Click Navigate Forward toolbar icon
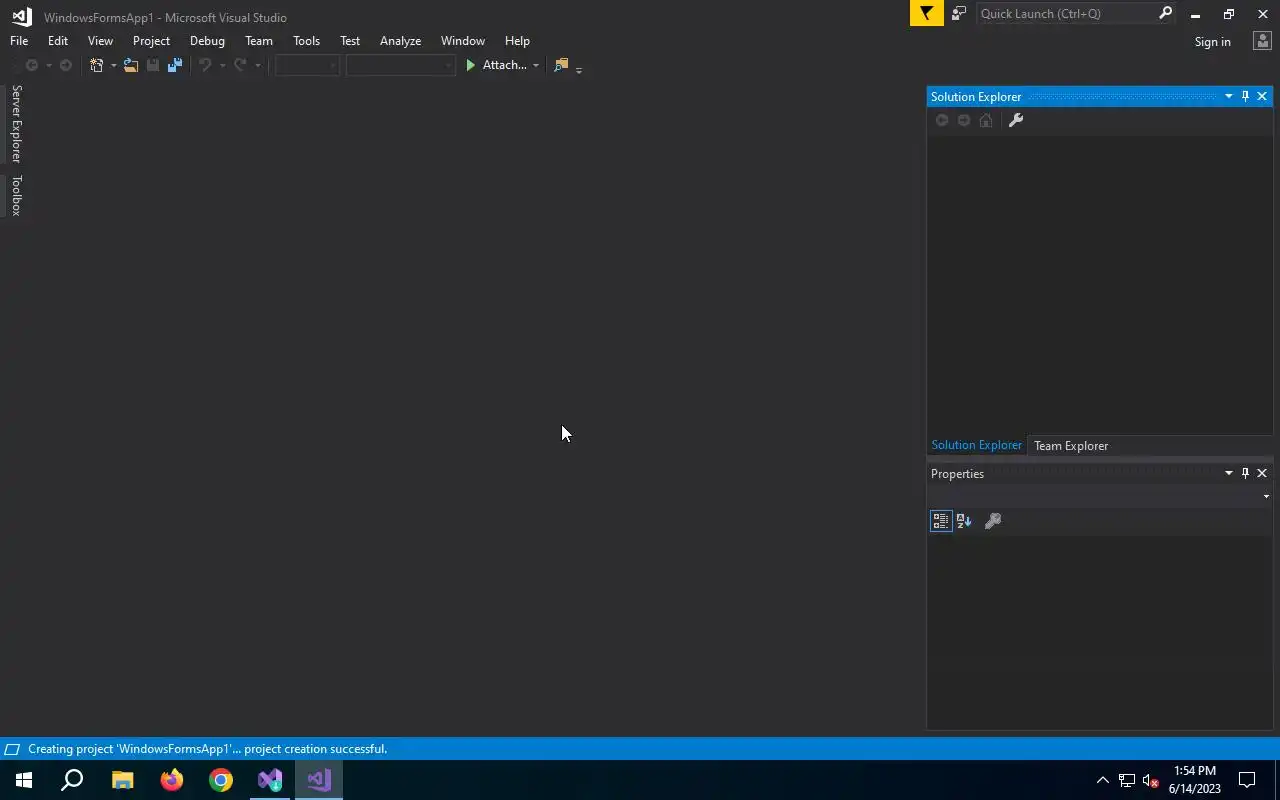This screenshot has width=1280, height=800. tap(66, 65)
